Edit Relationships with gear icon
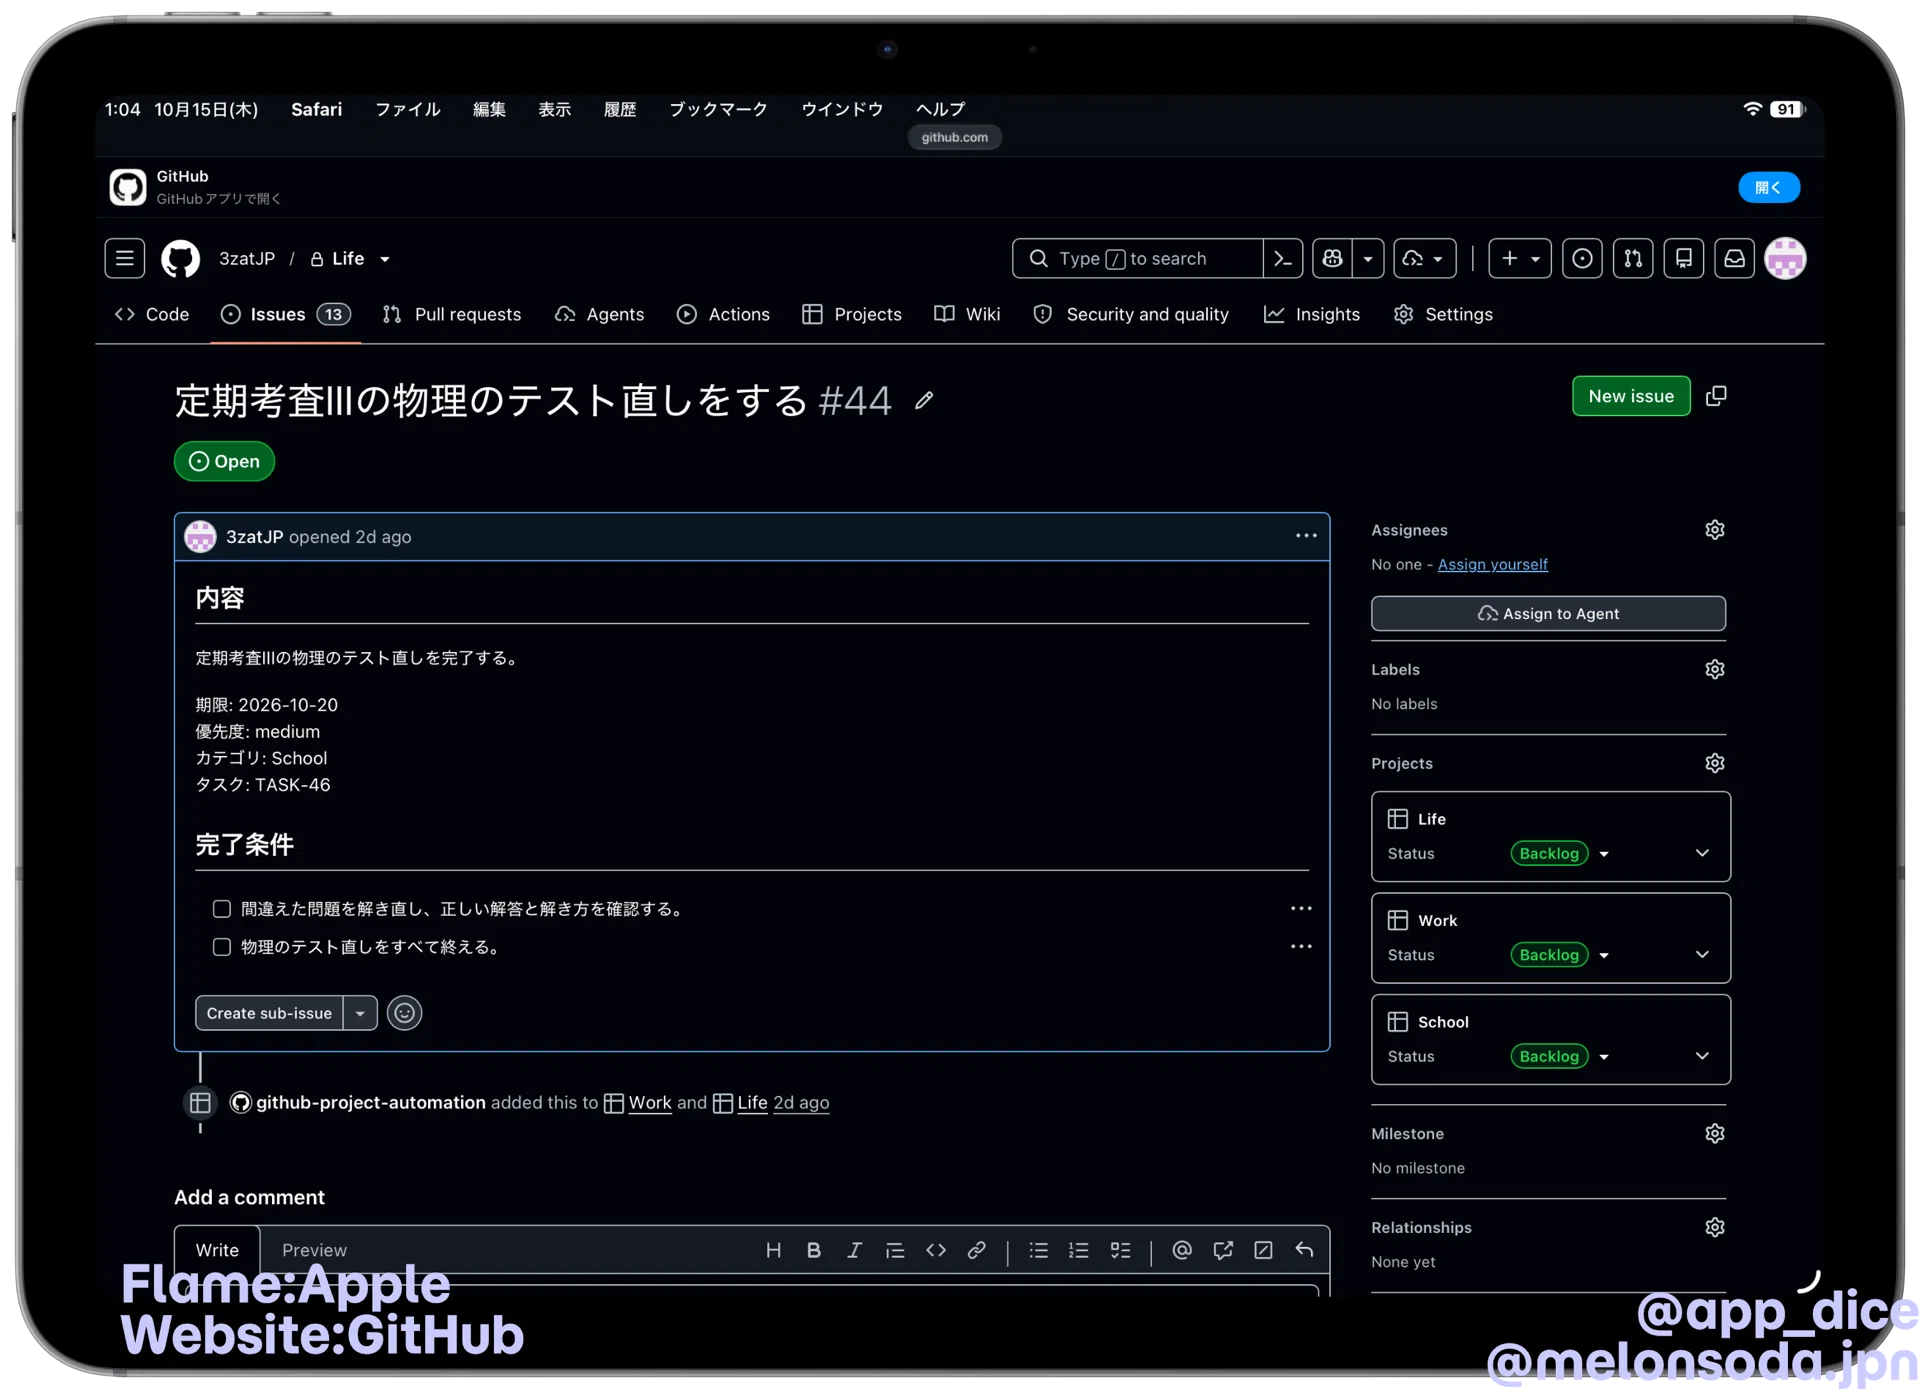 pos(1715,1227)
